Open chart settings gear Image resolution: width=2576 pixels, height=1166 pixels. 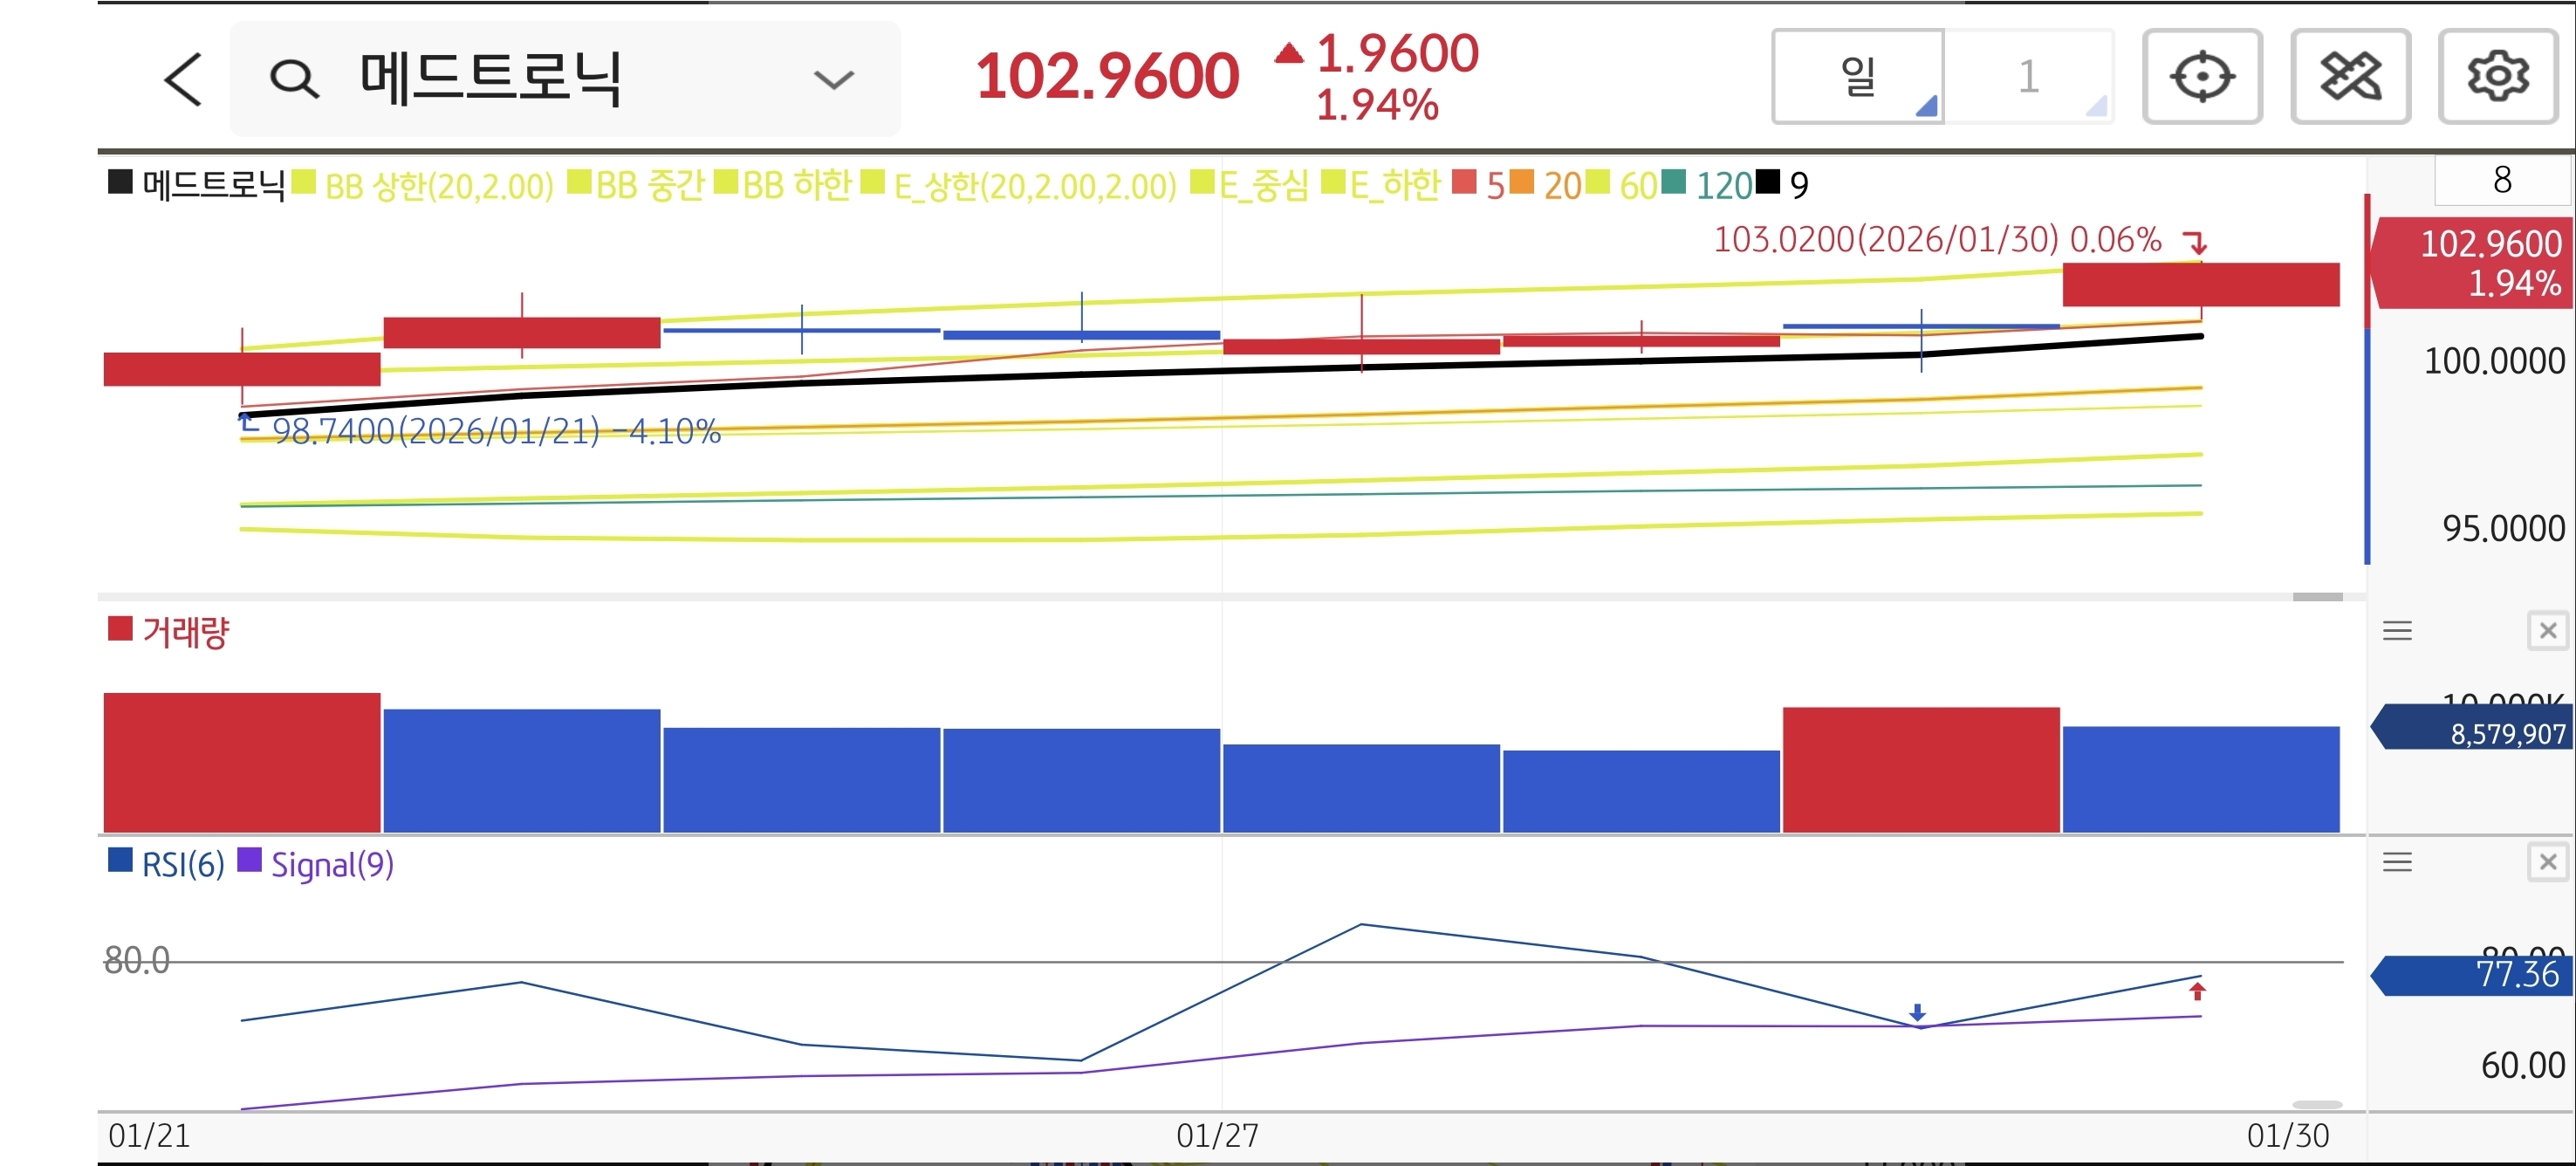pos(2497,77)
